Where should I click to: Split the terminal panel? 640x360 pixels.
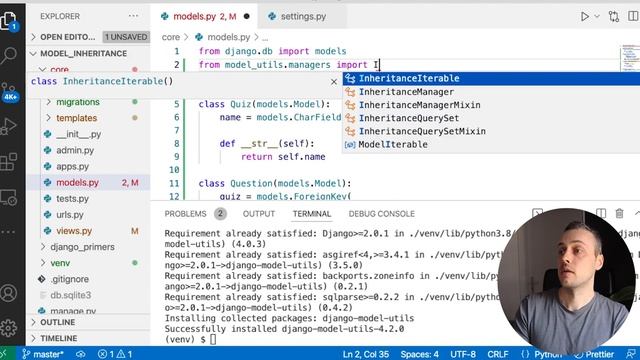pos(601,213)
